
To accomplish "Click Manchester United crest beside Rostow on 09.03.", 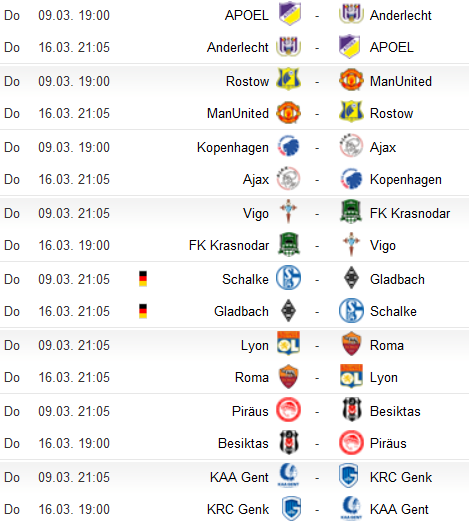I will [x=351, y=80].
